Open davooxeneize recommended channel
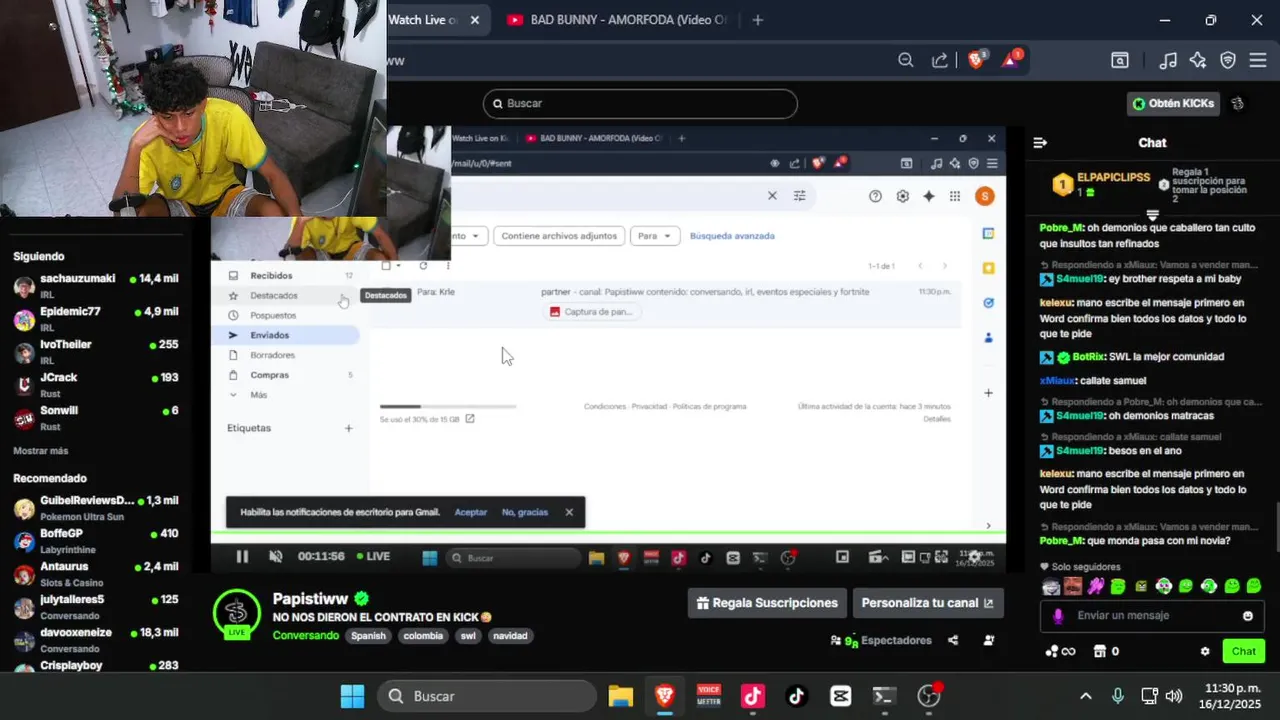Screen dimensions: 1280x720 tap(96, 639)
